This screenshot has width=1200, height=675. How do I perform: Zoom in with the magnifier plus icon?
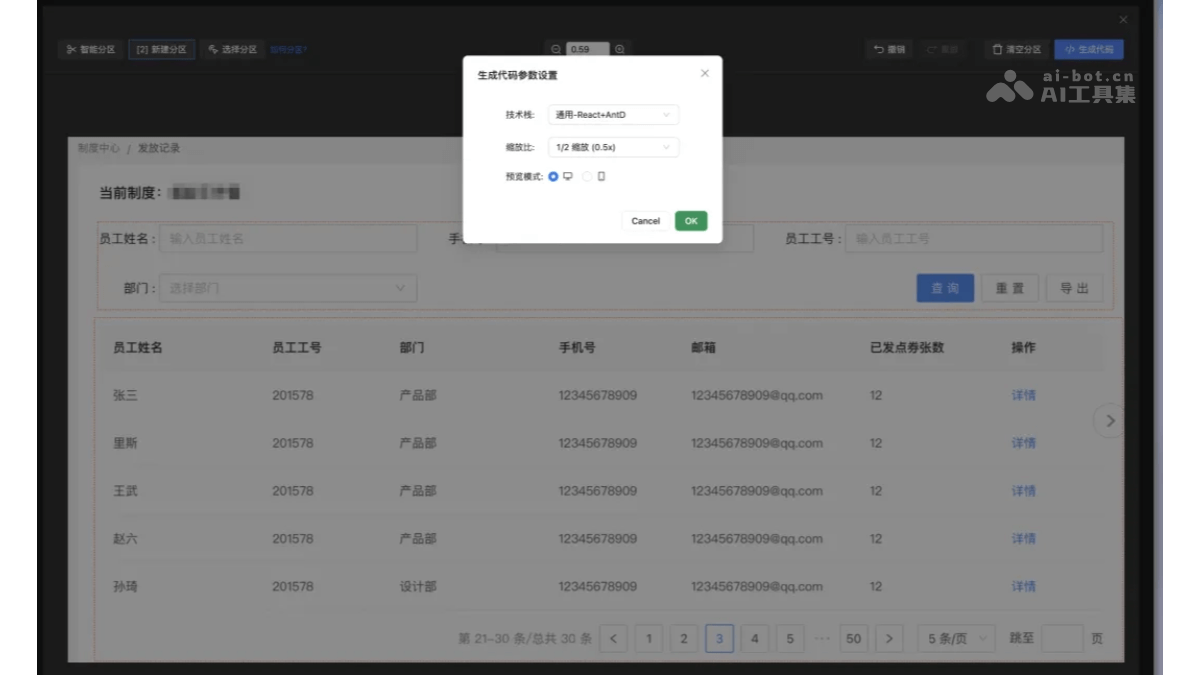(x=621, y=46)
